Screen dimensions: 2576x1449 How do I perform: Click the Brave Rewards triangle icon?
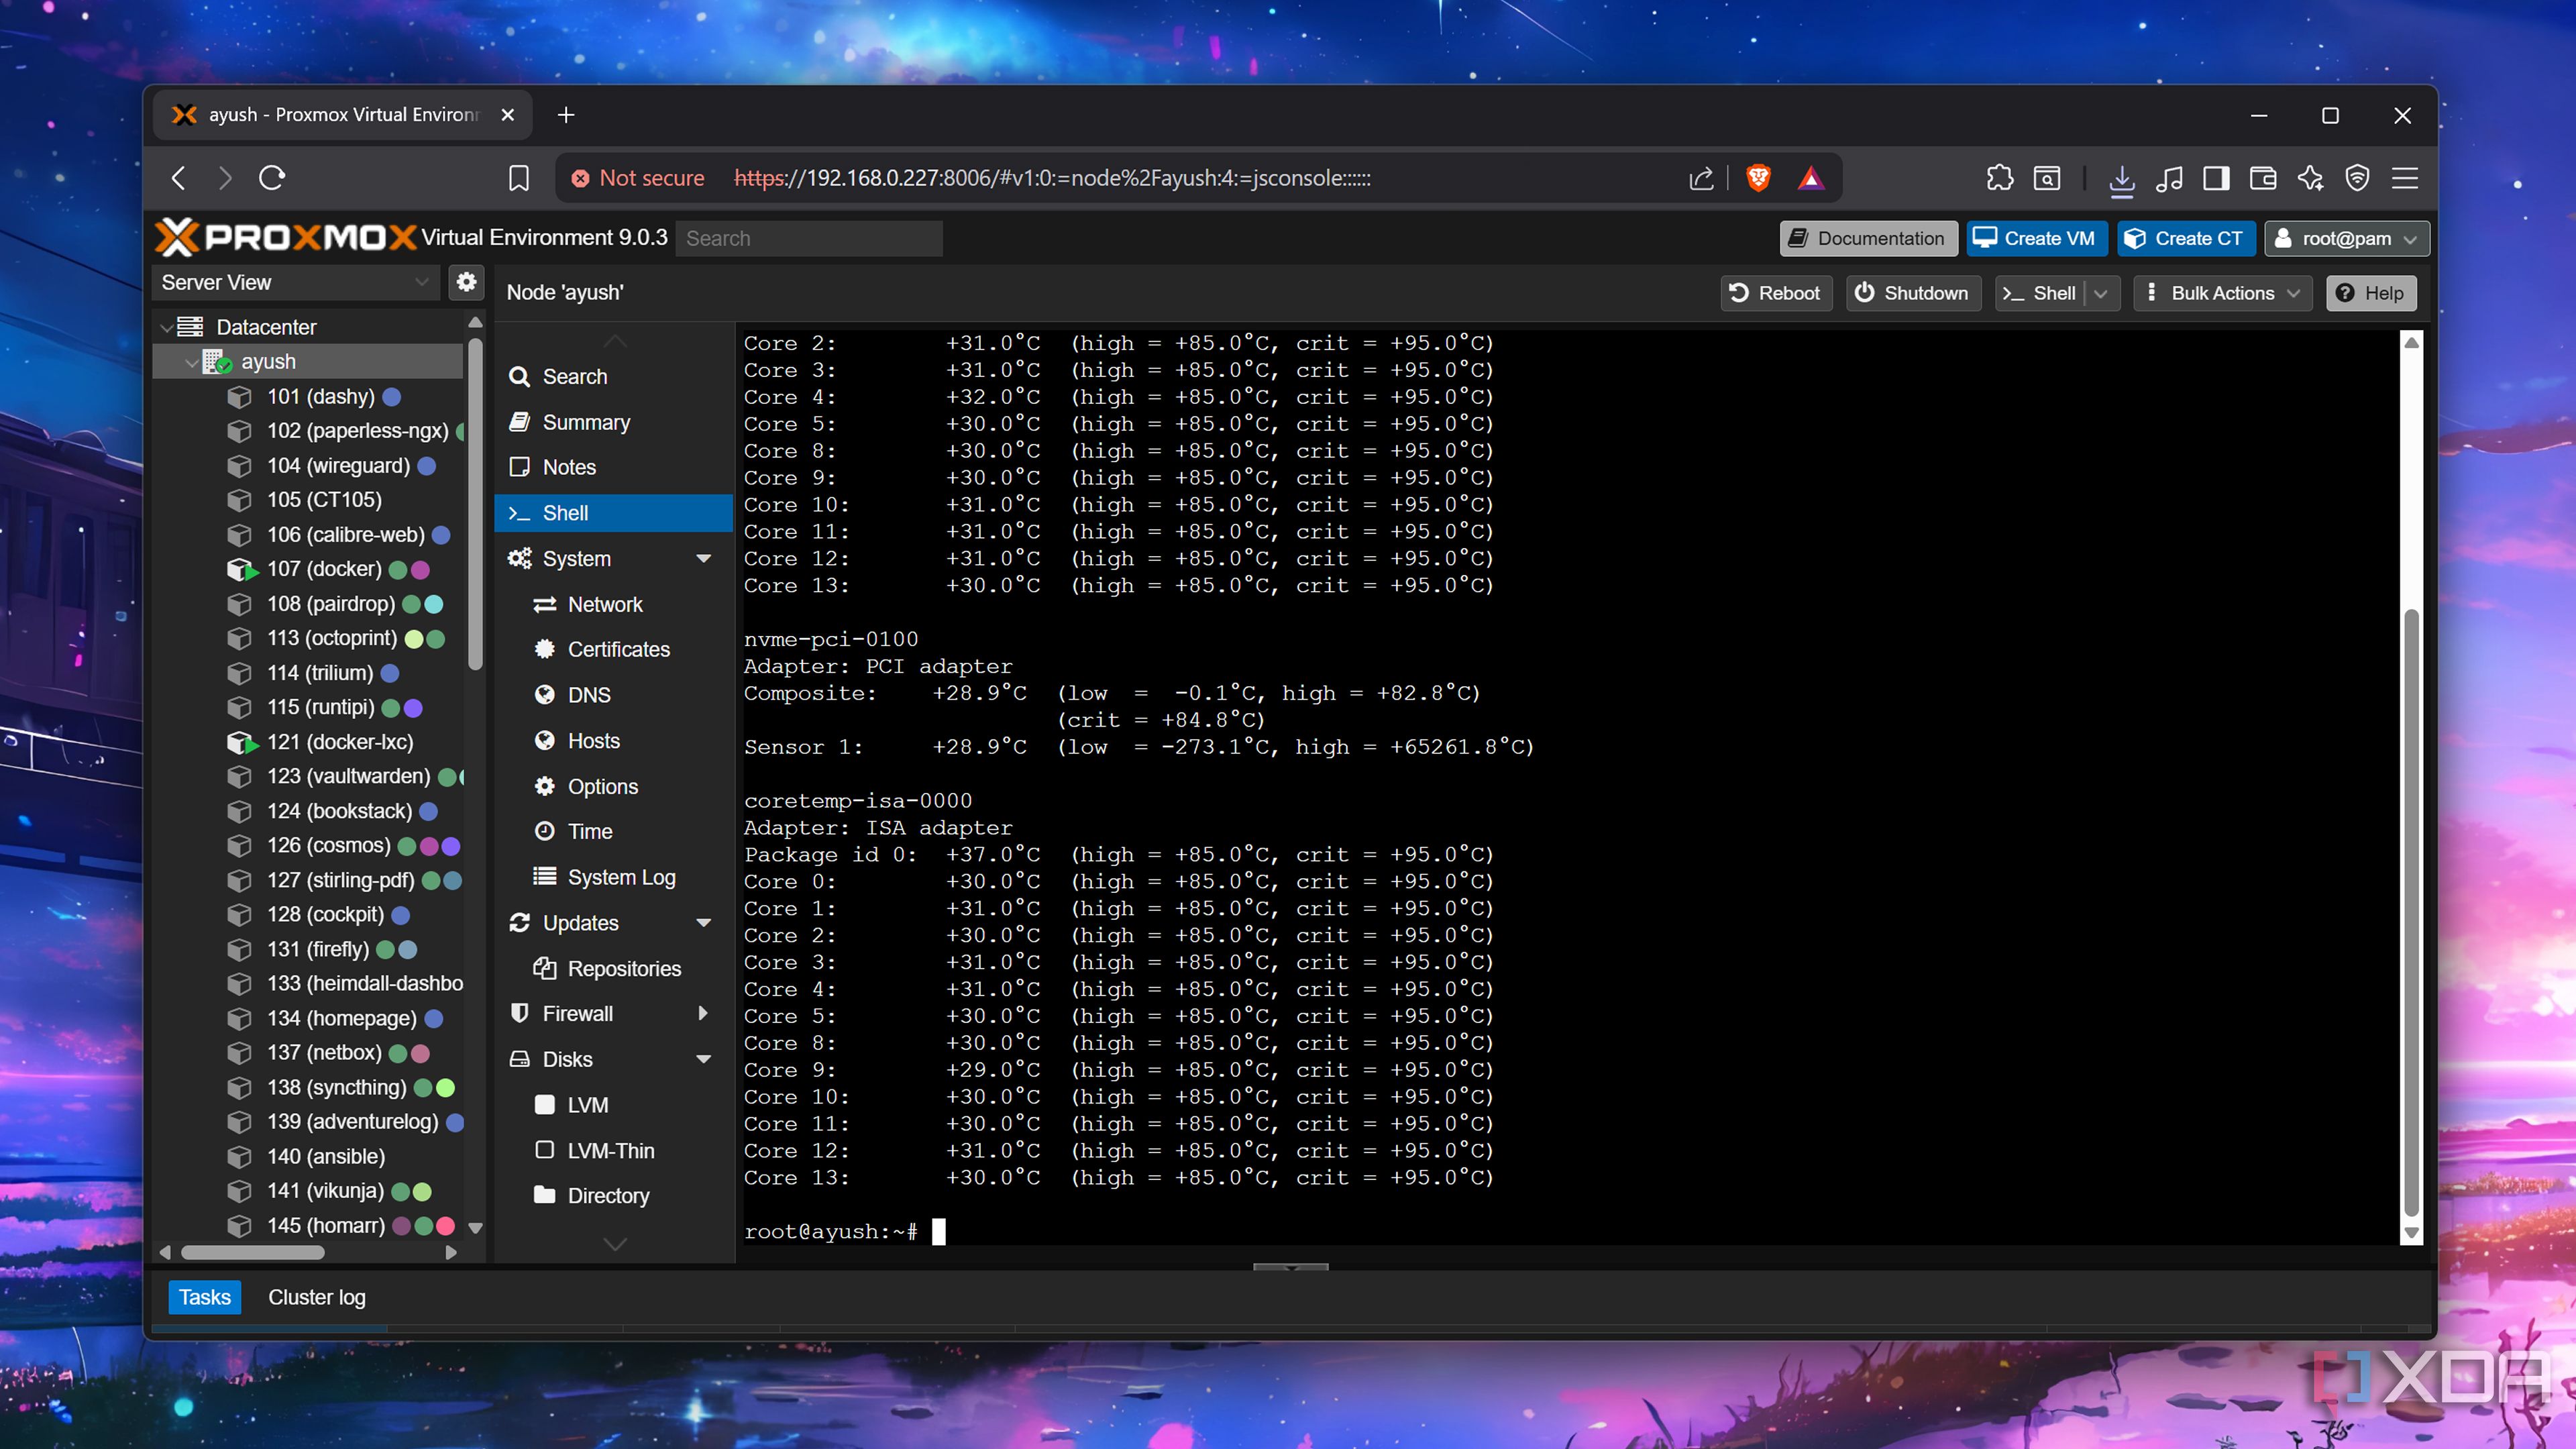pyautogui.click(x=1810, y=178)
